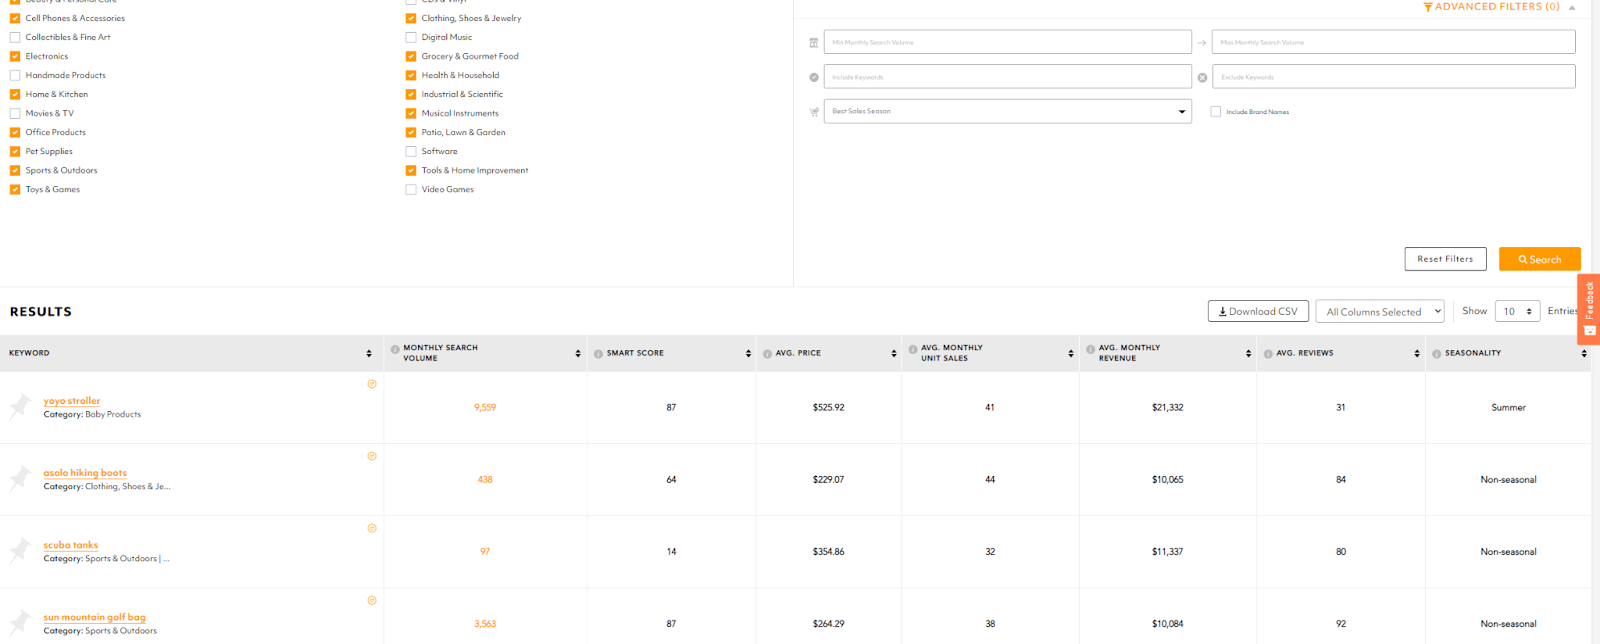Collapse the Advanced Filters panel

click(1572, 7)
